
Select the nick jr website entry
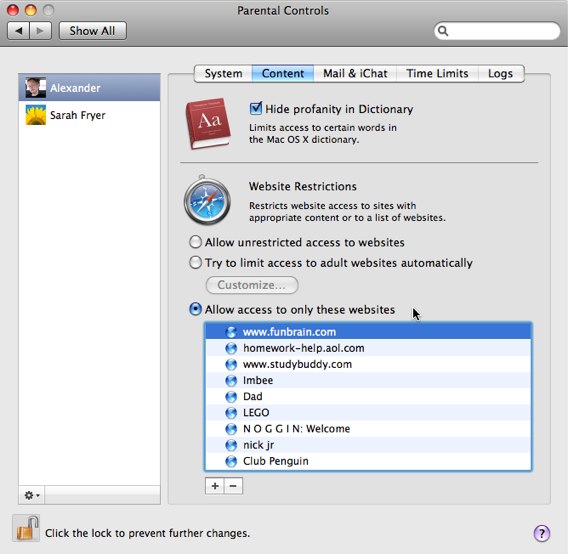368,445
